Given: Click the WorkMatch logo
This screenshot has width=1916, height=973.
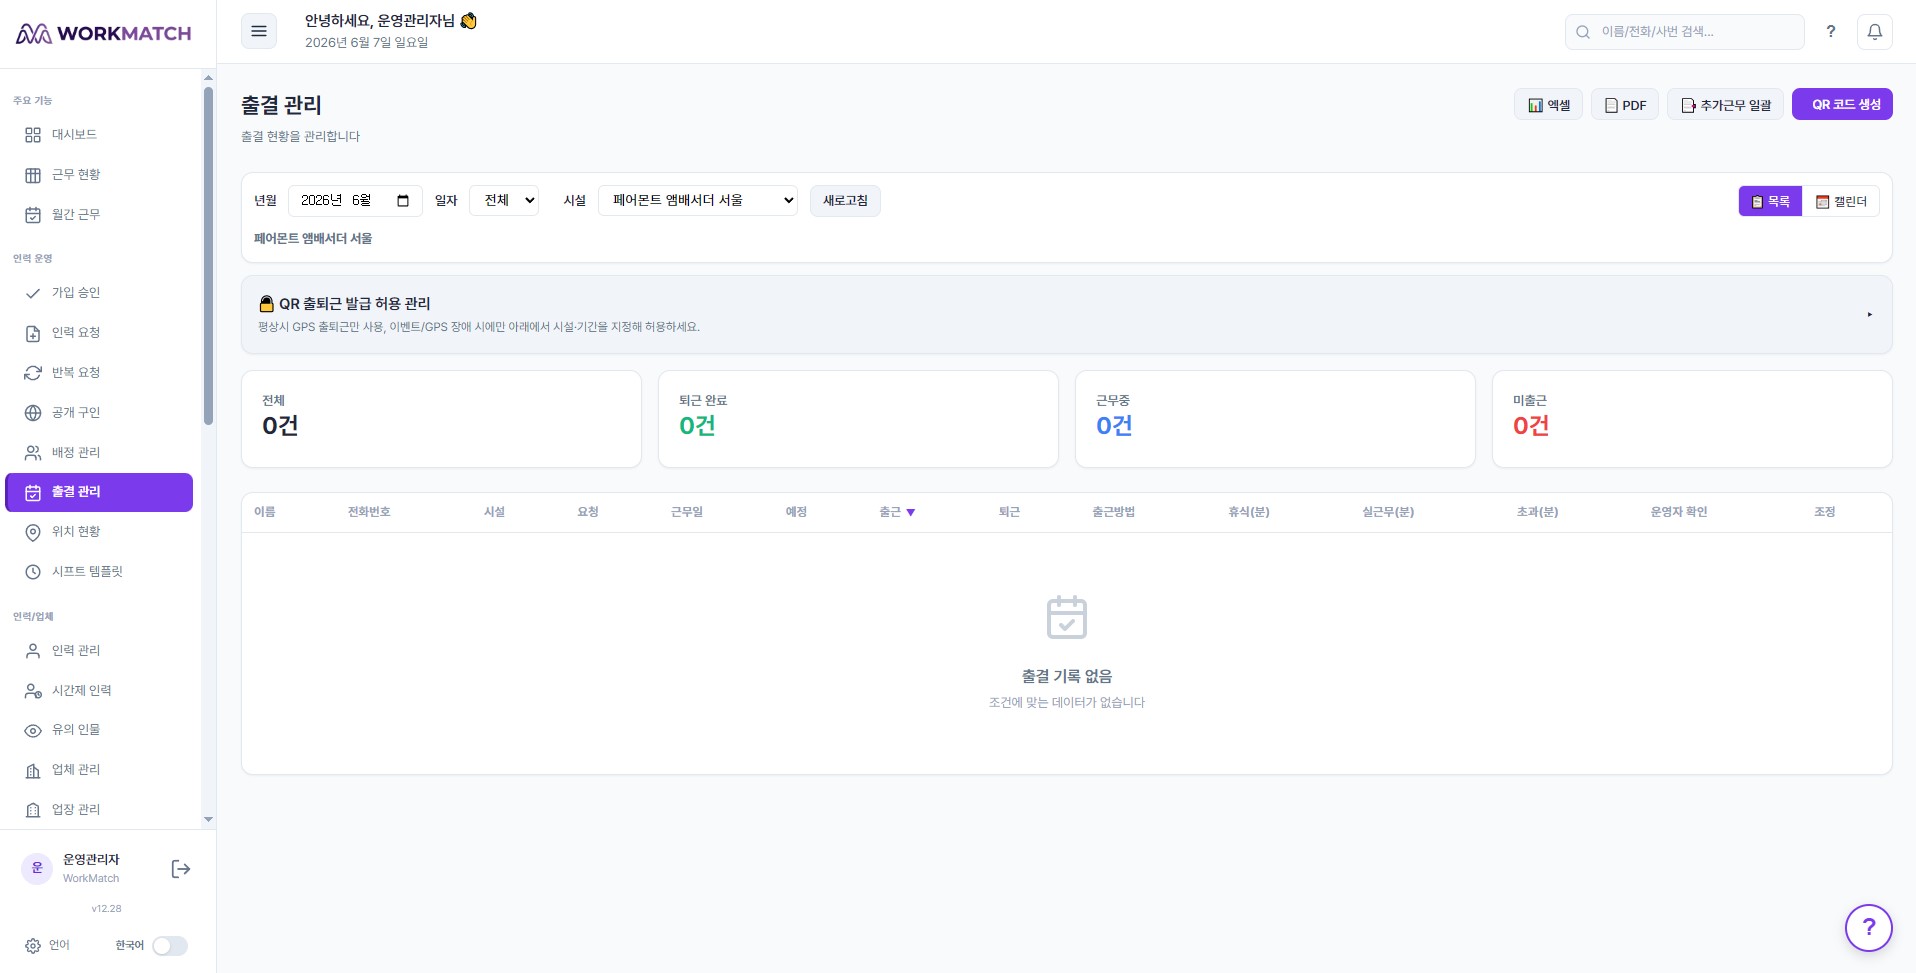Looking at the screenshot, I should [103, 33].
